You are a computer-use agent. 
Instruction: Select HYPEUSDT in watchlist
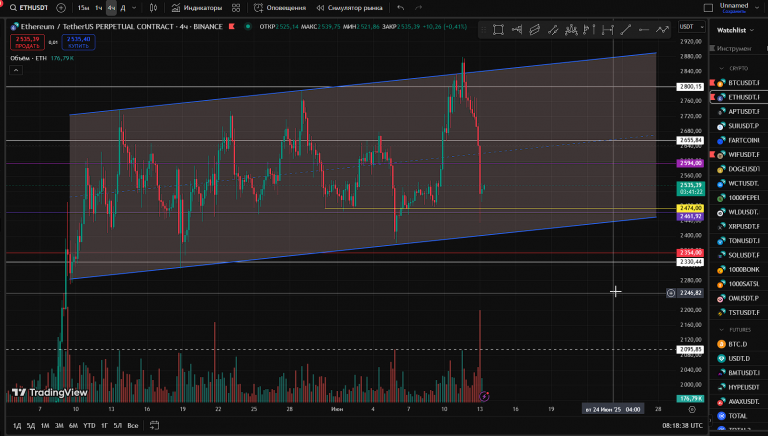pos(739,387)
